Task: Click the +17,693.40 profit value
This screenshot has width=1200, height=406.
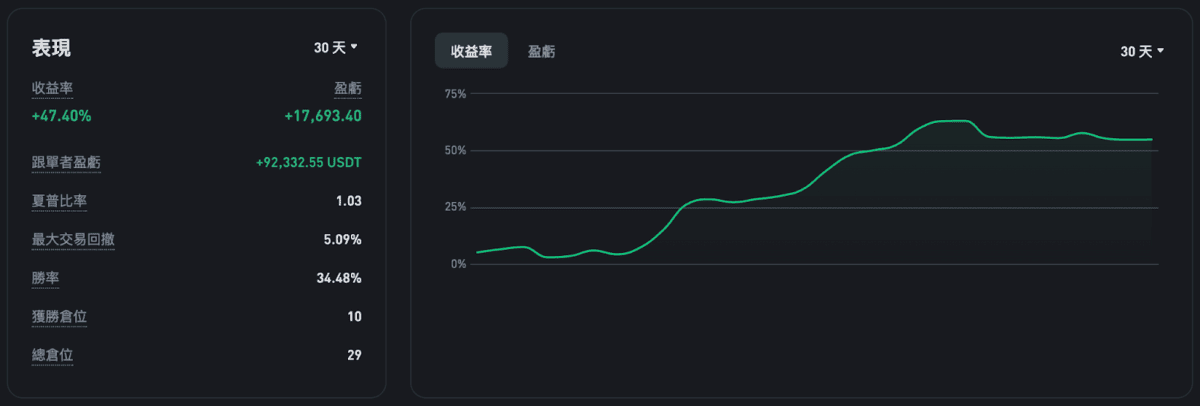Action: point(323,116)
